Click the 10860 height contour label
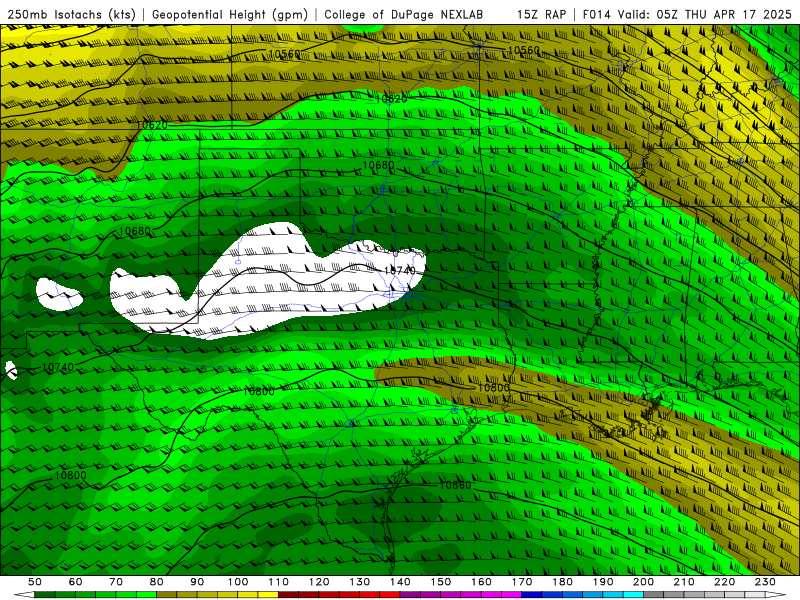 coord(455,485)
